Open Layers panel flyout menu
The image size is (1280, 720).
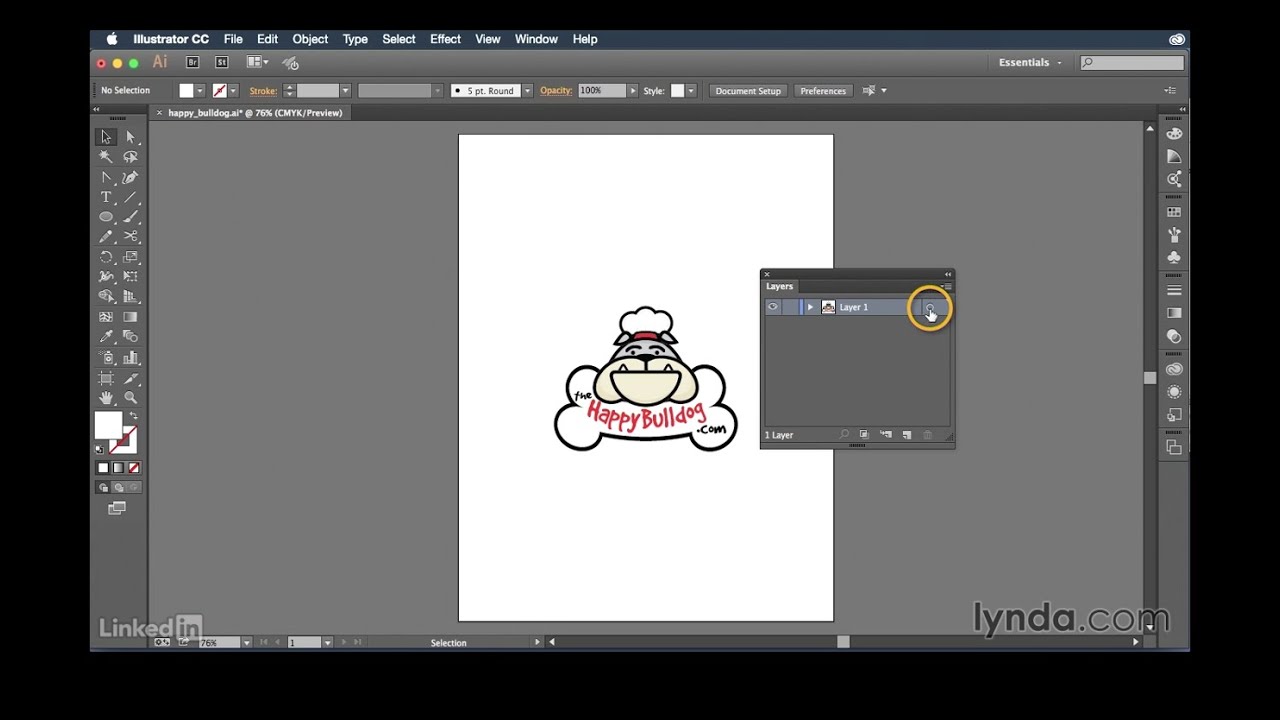click(946, 287)
